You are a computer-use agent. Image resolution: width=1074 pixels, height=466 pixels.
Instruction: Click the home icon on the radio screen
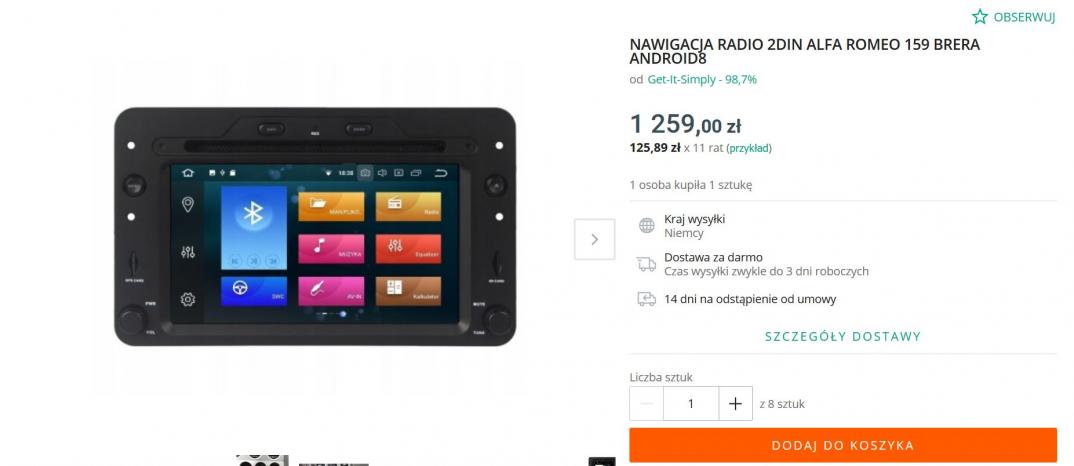click(188, 173)
